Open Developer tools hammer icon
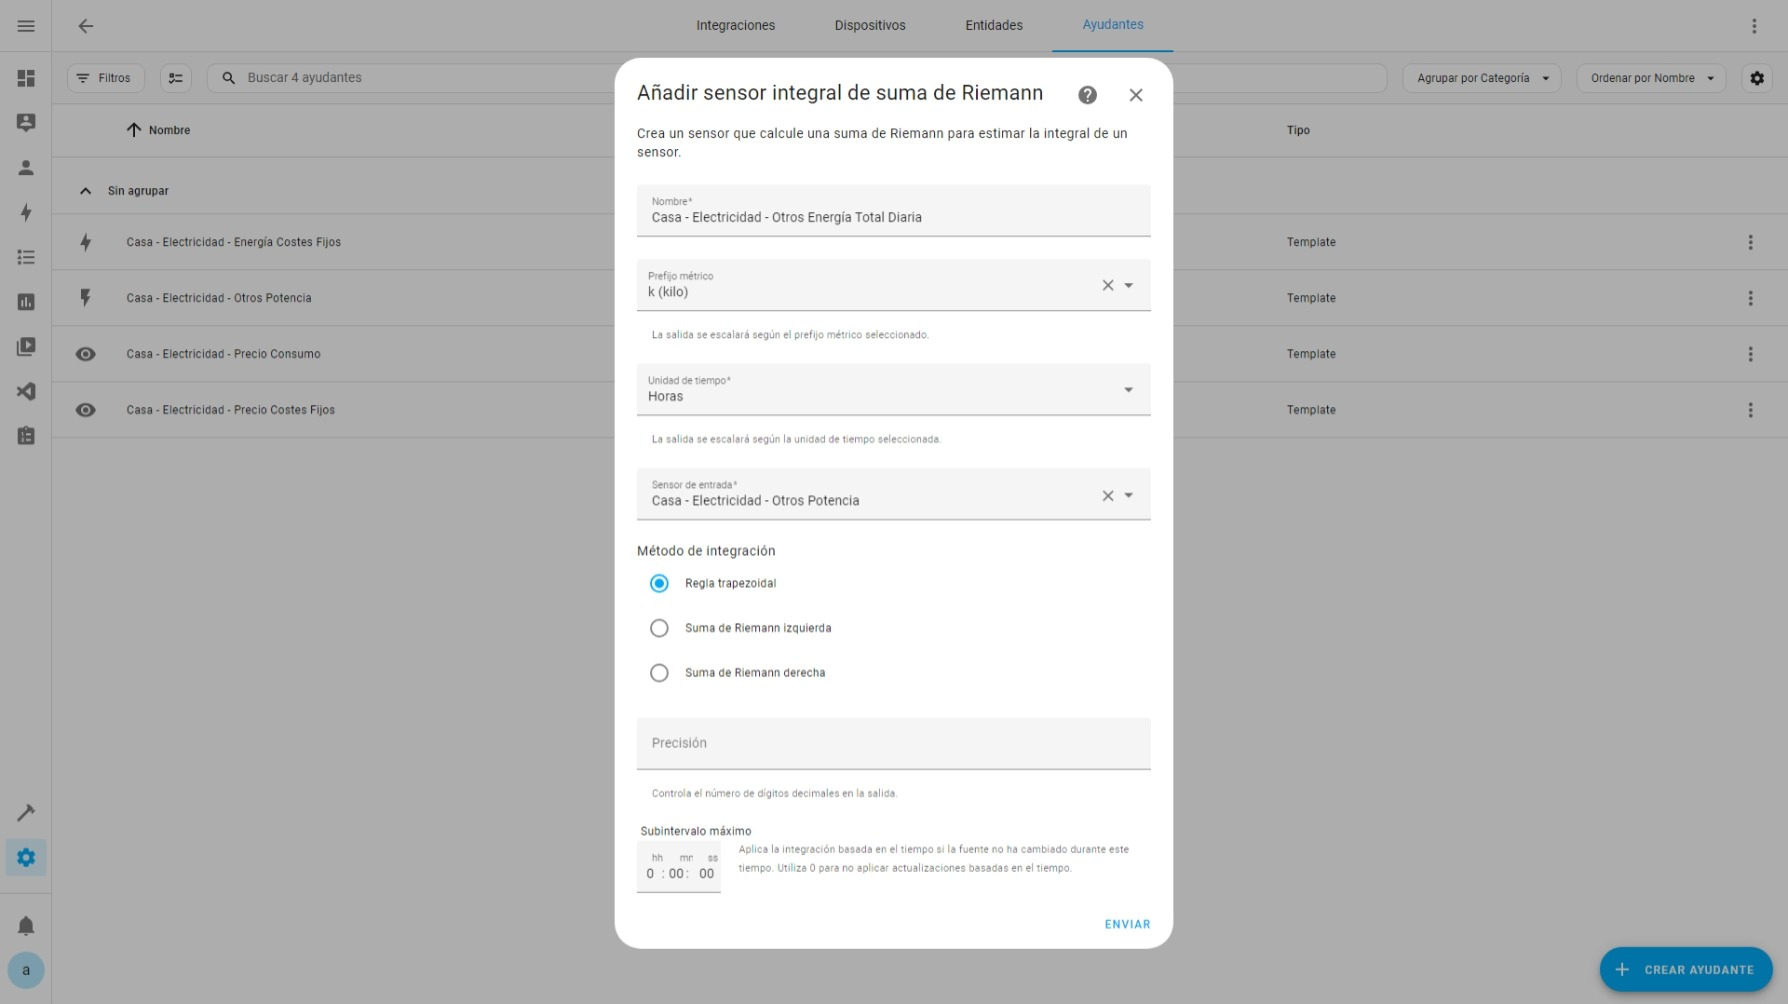The image size is (1788, 1004). point(26,813)
